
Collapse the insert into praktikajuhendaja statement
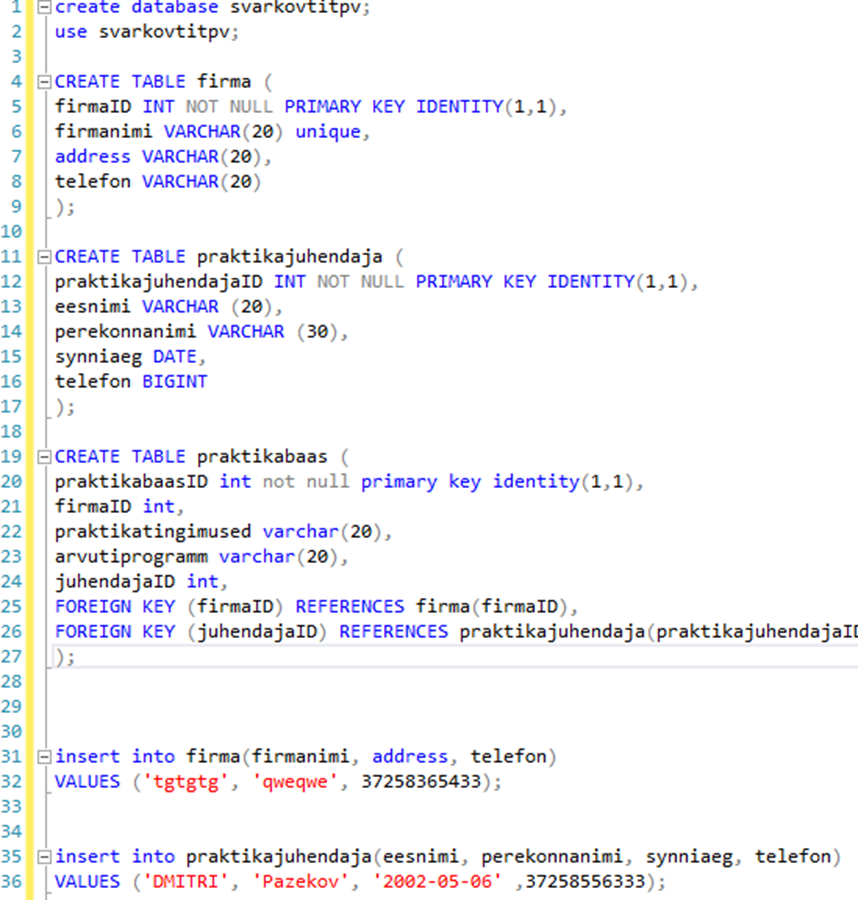point(43,857)
